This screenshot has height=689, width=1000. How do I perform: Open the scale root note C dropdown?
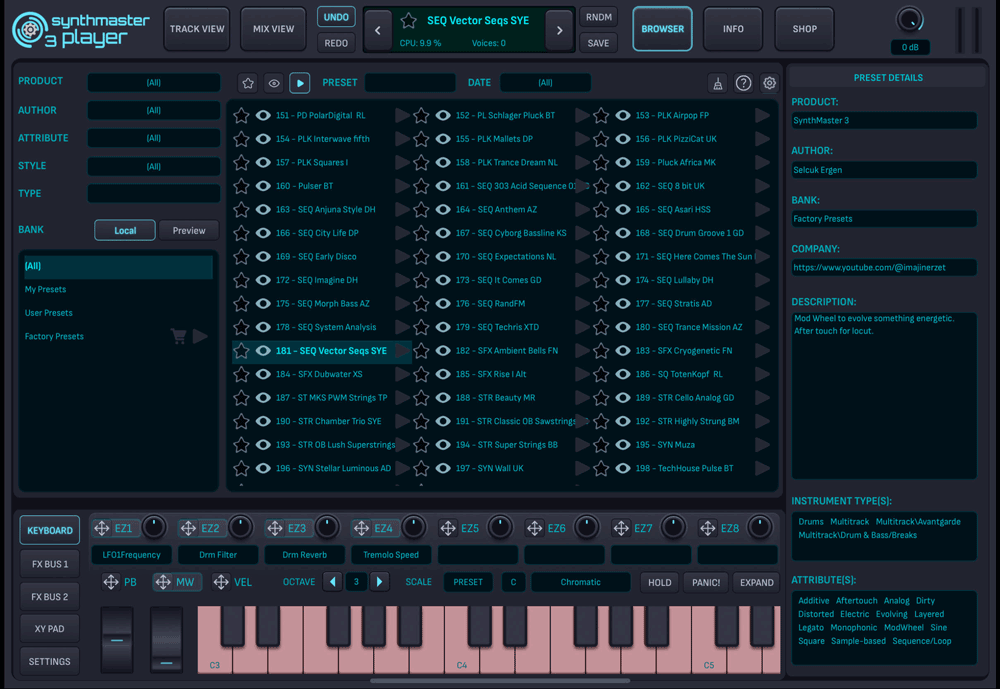(x=513, y=582)
